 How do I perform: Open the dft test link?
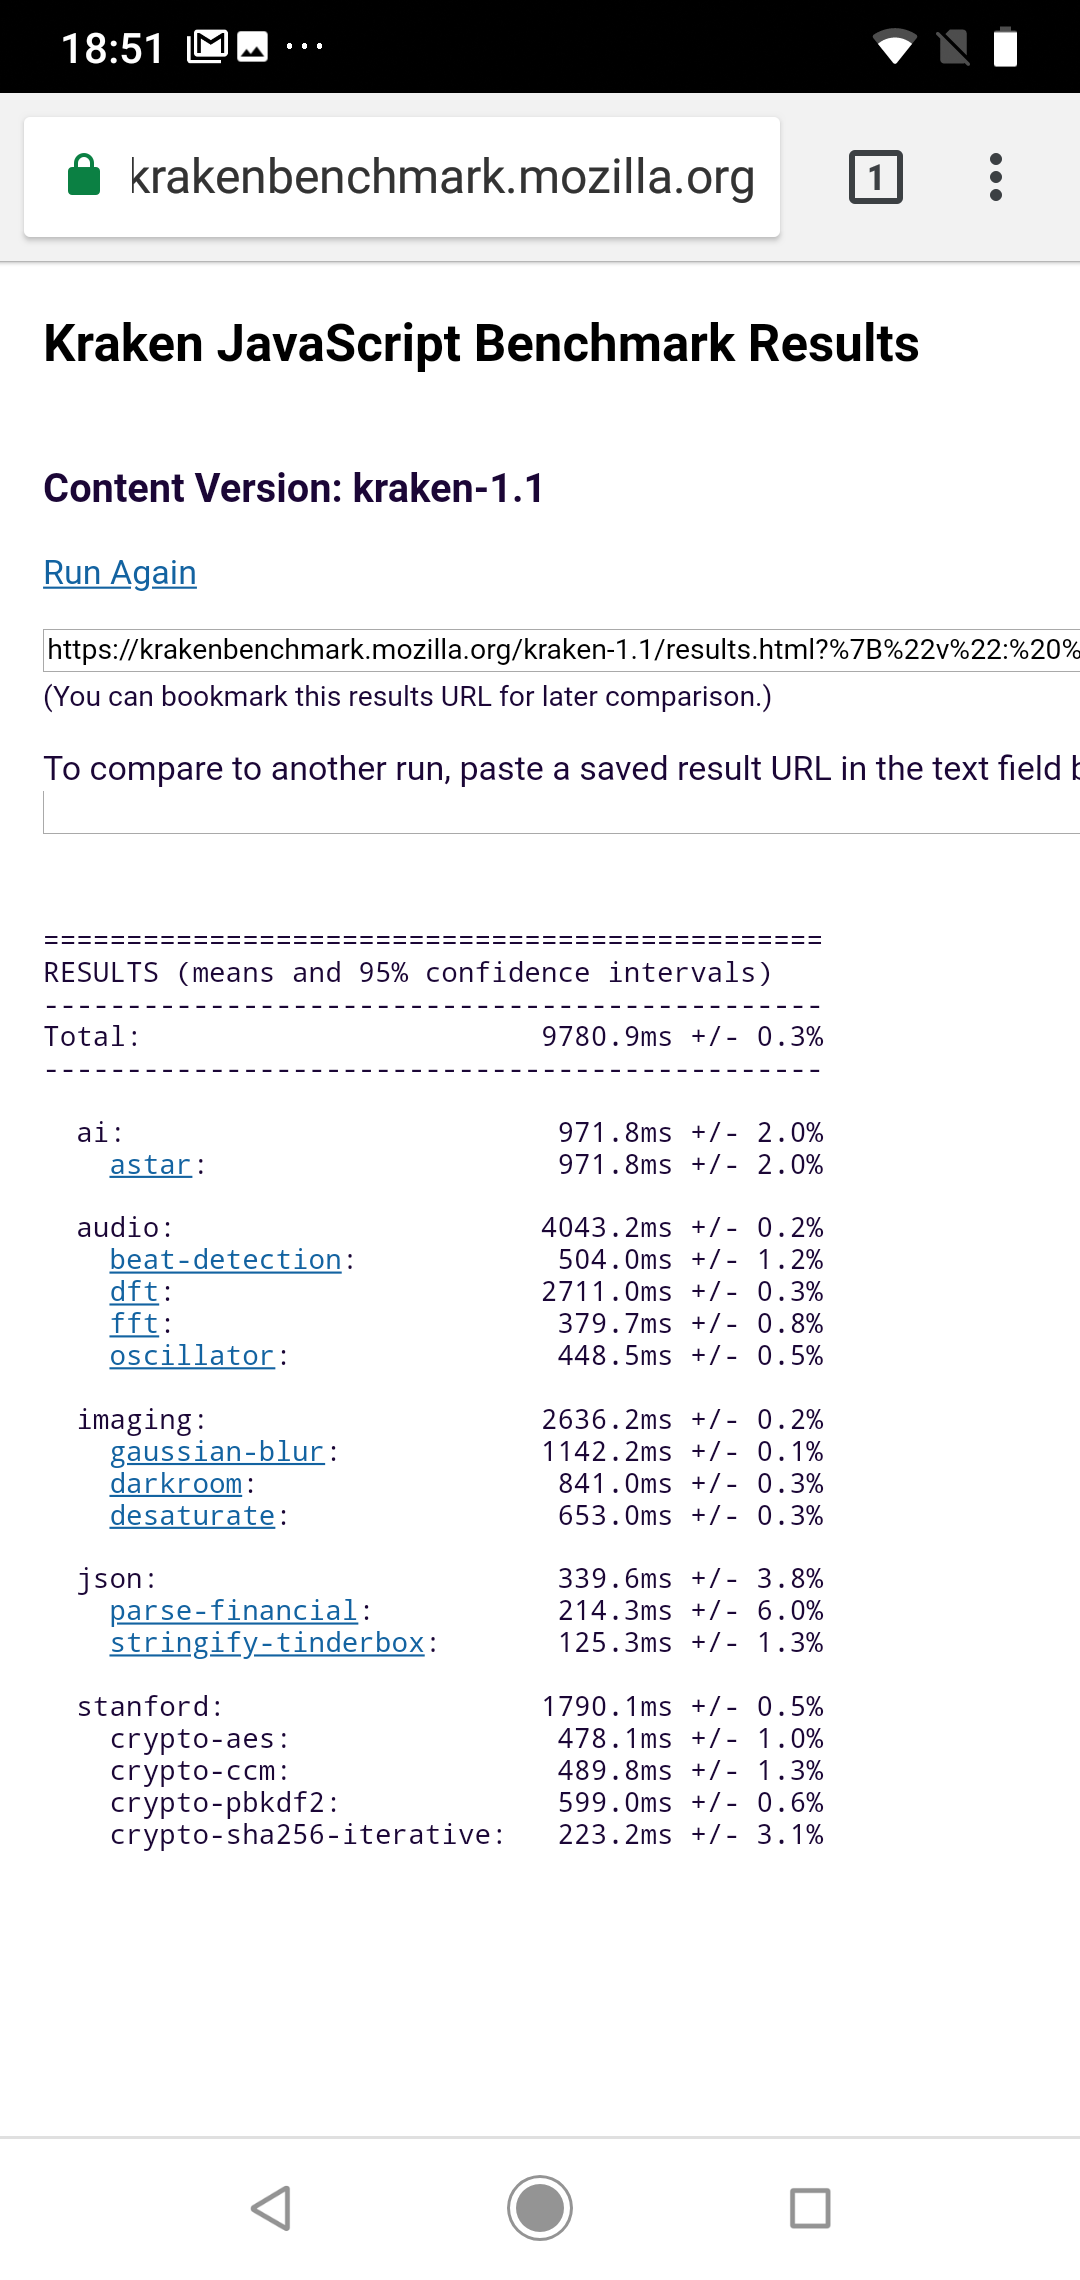[x=134, y=1292]
